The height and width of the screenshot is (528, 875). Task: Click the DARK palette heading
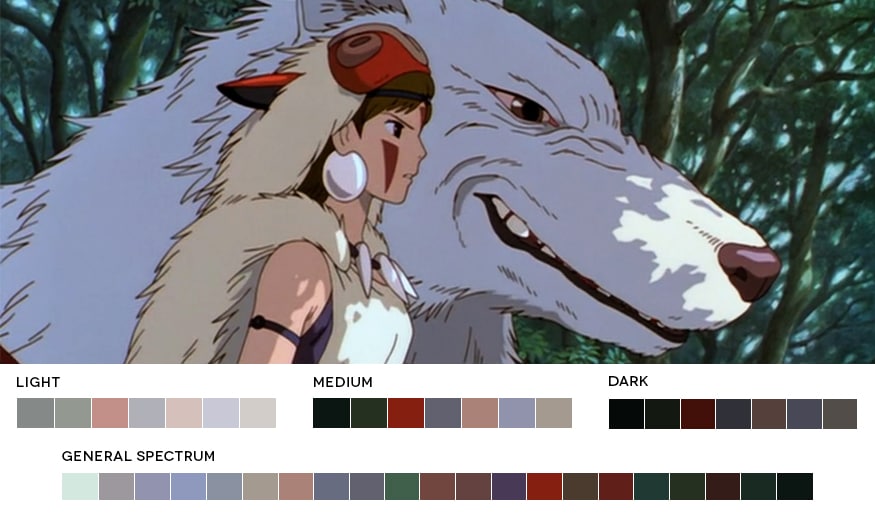(628, 381)
